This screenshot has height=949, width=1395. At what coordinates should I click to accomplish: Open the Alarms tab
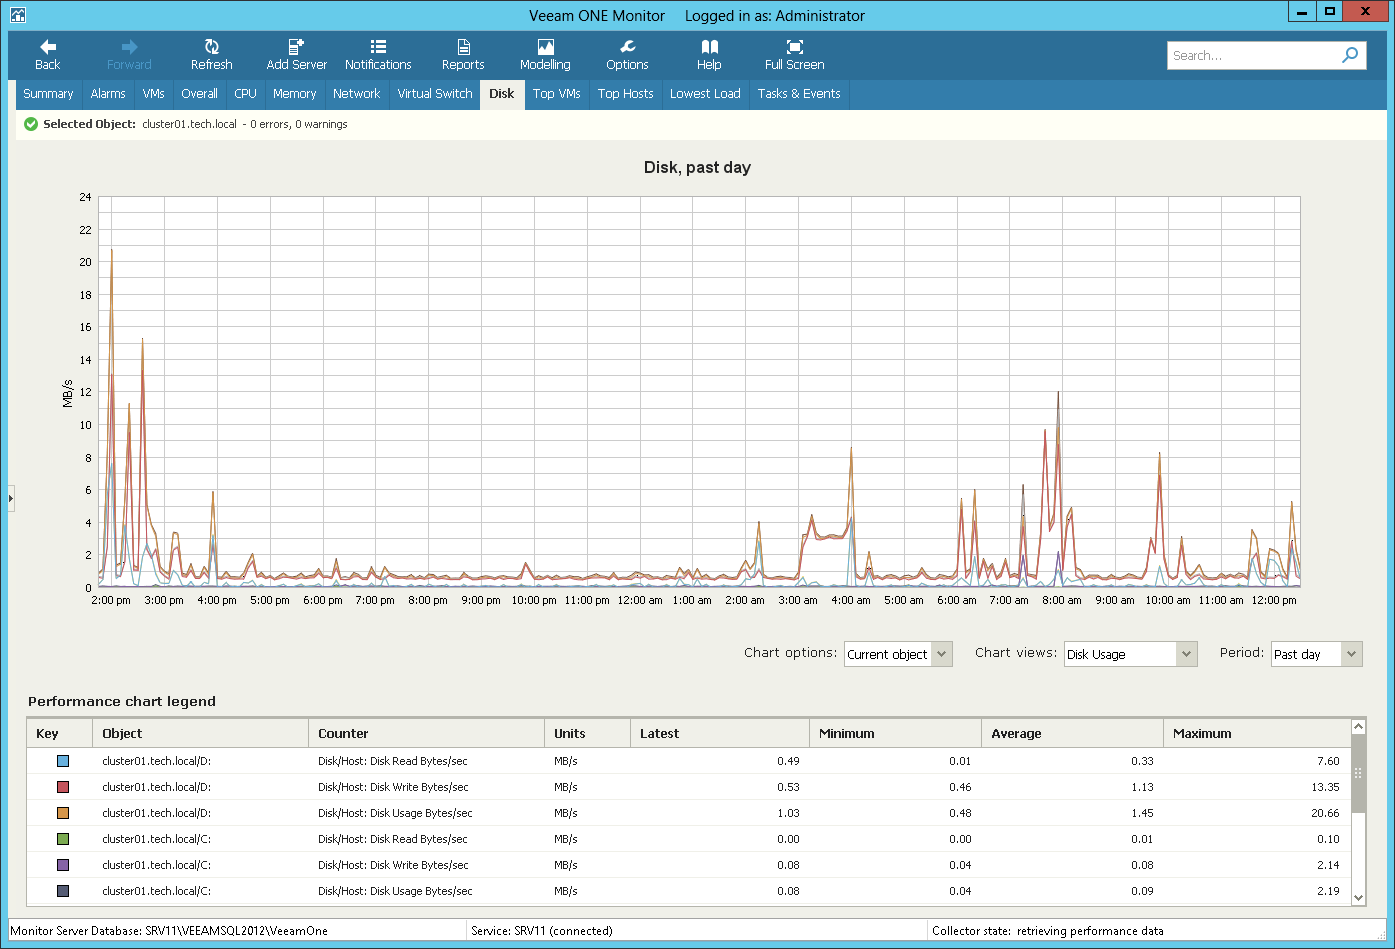click(108, 94)
